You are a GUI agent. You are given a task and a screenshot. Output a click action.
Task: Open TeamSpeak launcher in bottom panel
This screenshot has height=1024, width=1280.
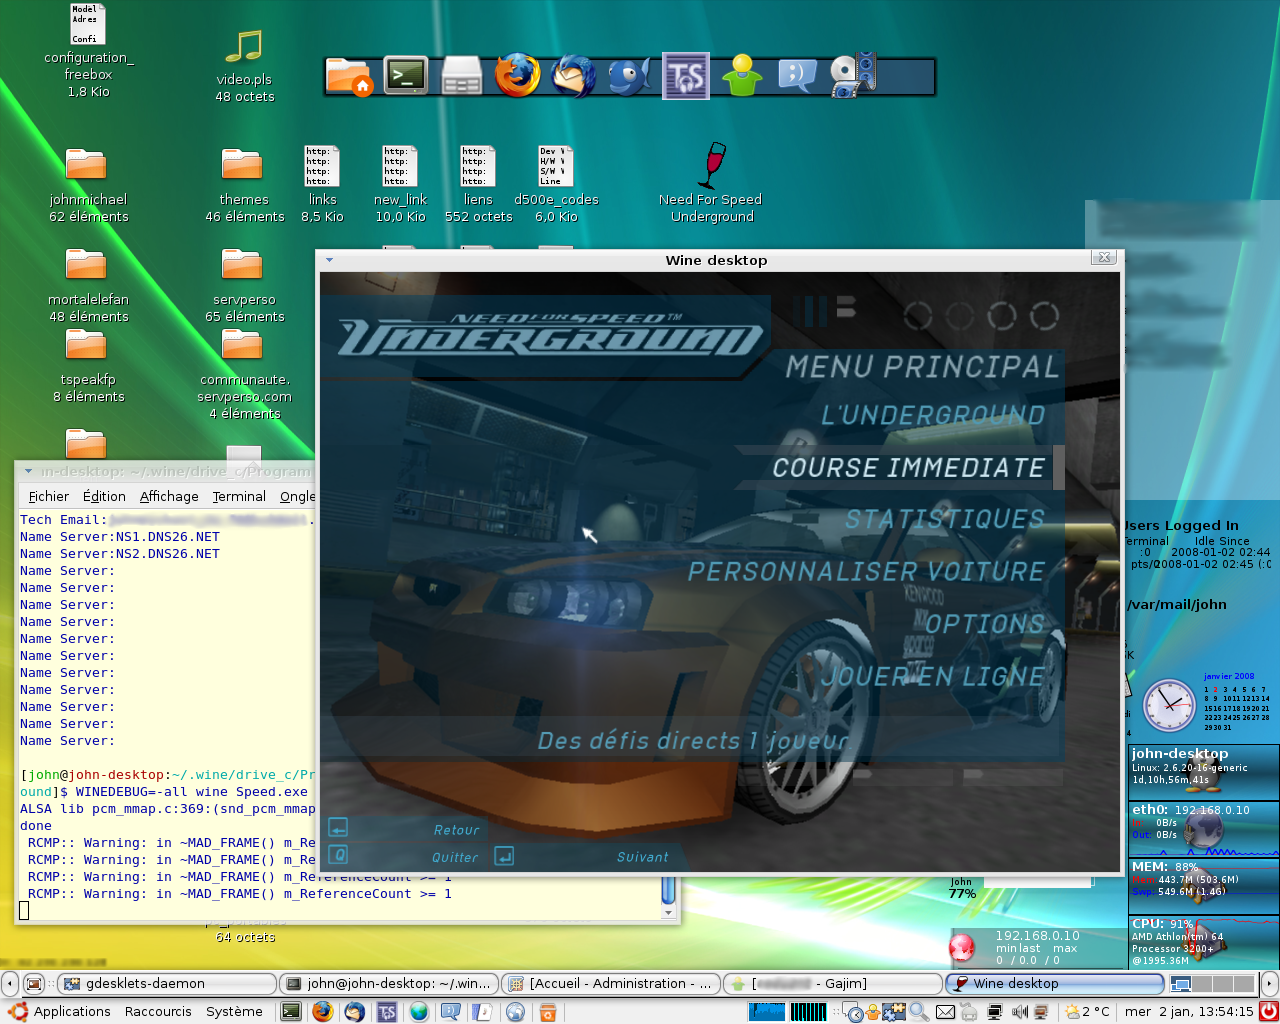coord(387,1012)
